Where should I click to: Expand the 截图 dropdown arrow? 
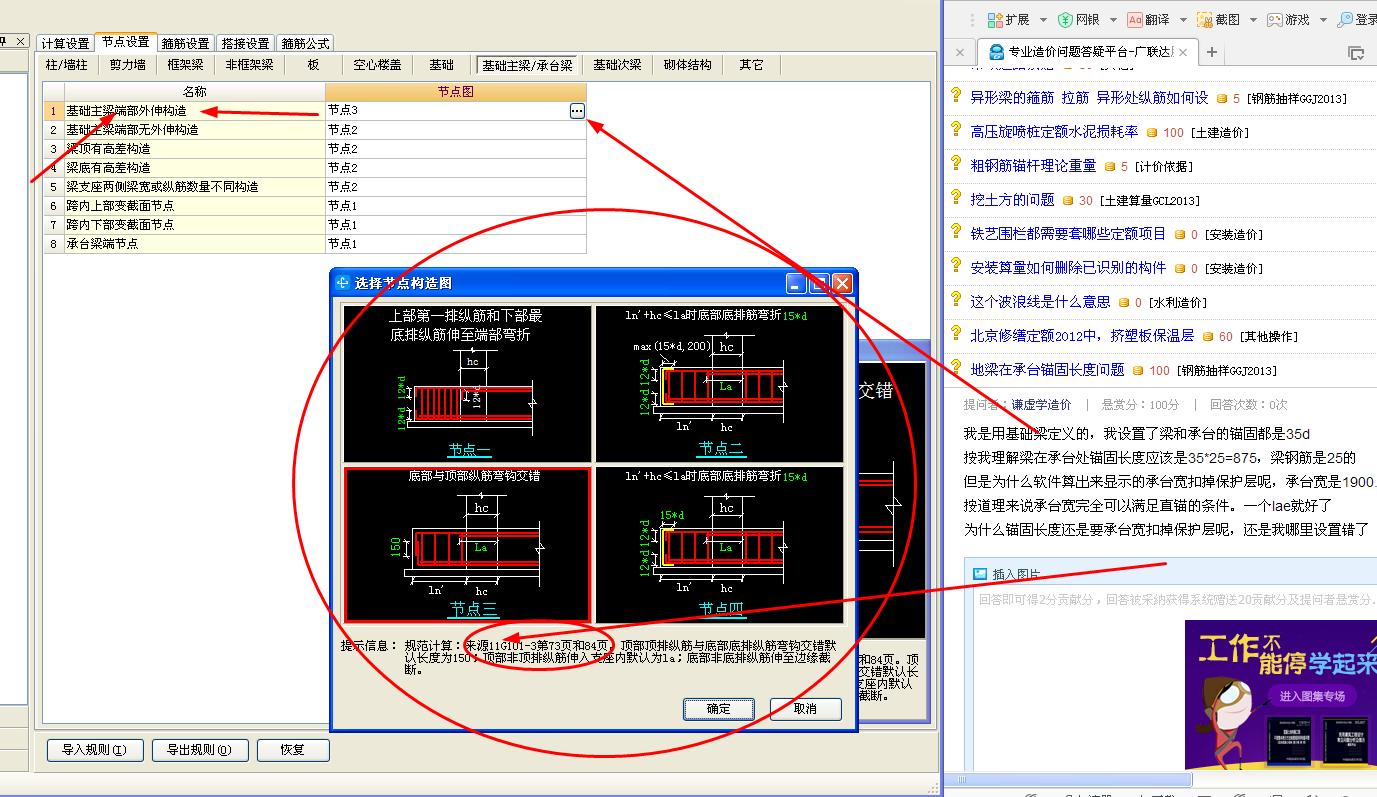[1252, 20]
